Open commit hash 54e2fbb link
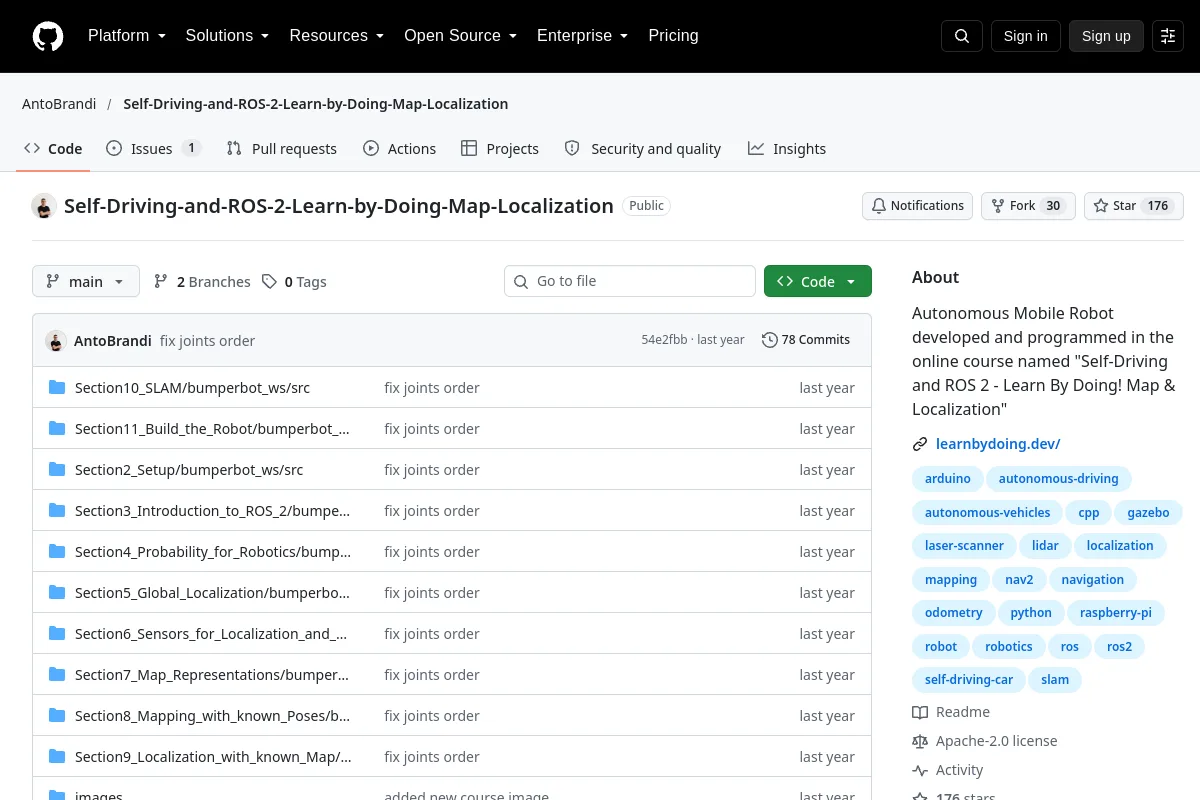The width and height of the screenshot is (1200, 800). tap(664, 340)
